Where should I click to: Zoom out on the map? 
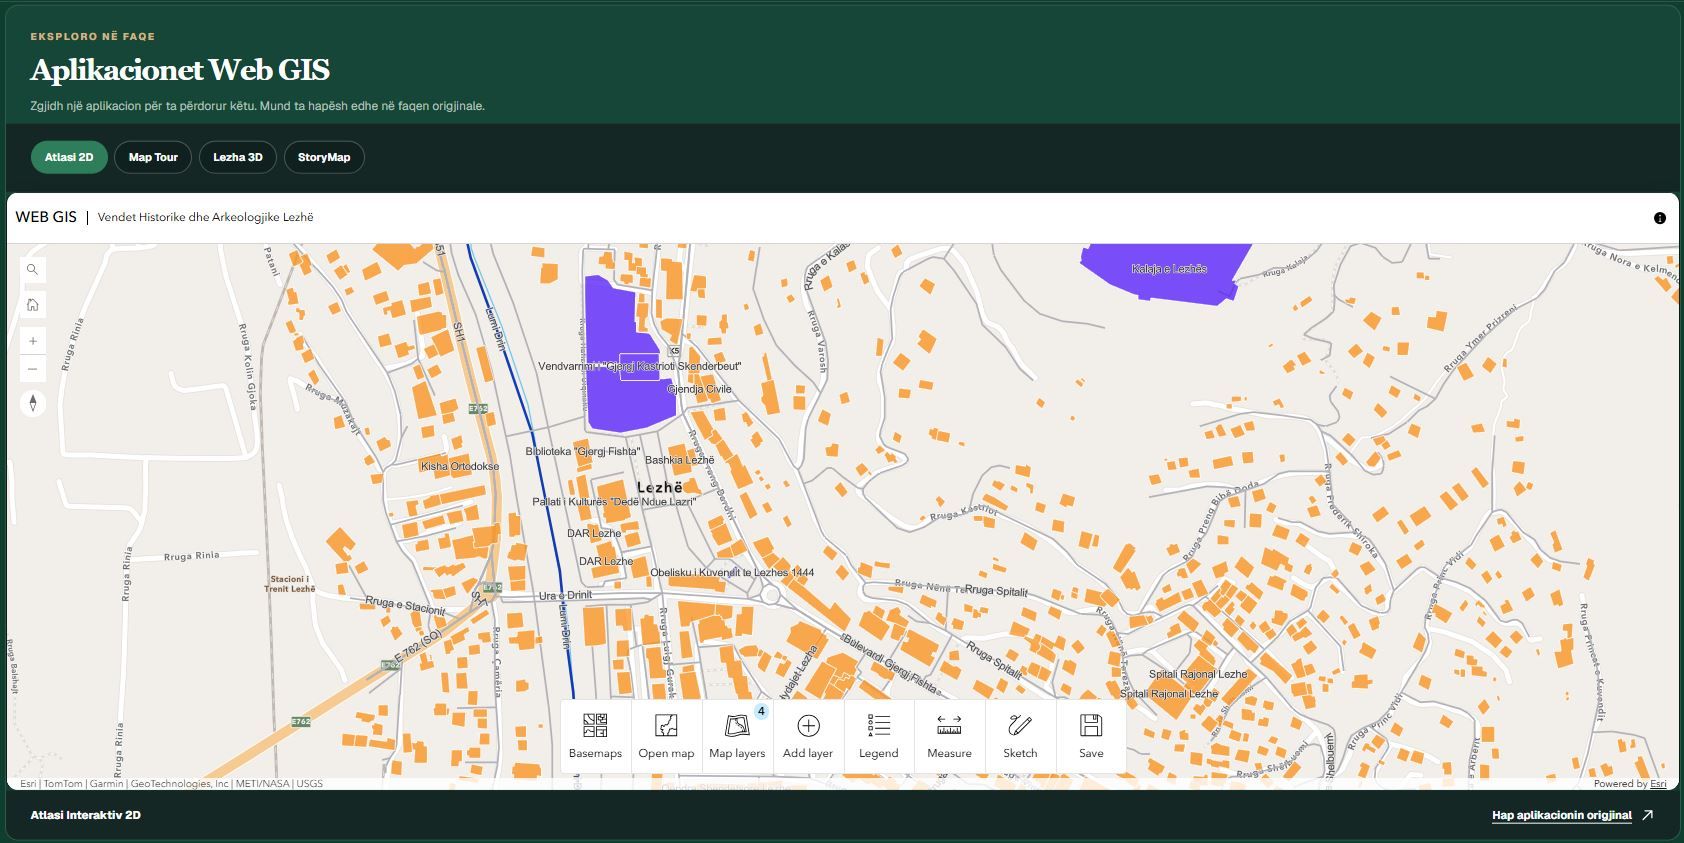(33, 369)
